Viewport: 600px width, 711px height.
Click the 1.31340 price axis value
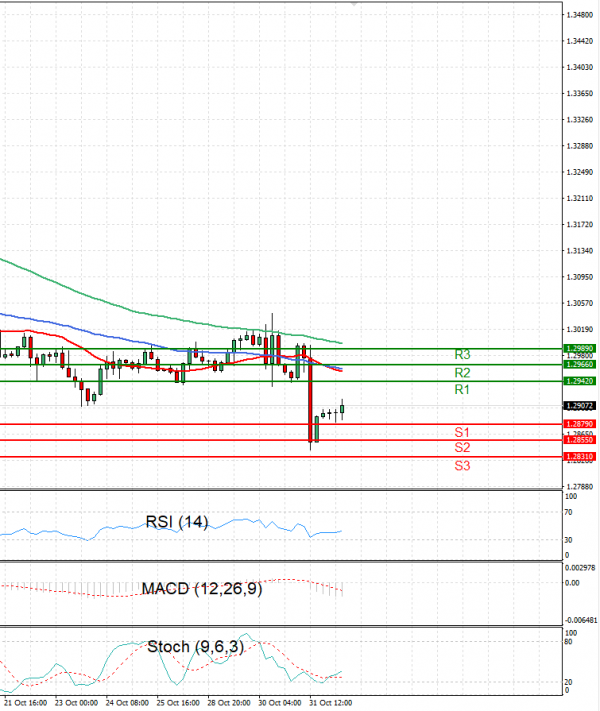click(580, 251)
